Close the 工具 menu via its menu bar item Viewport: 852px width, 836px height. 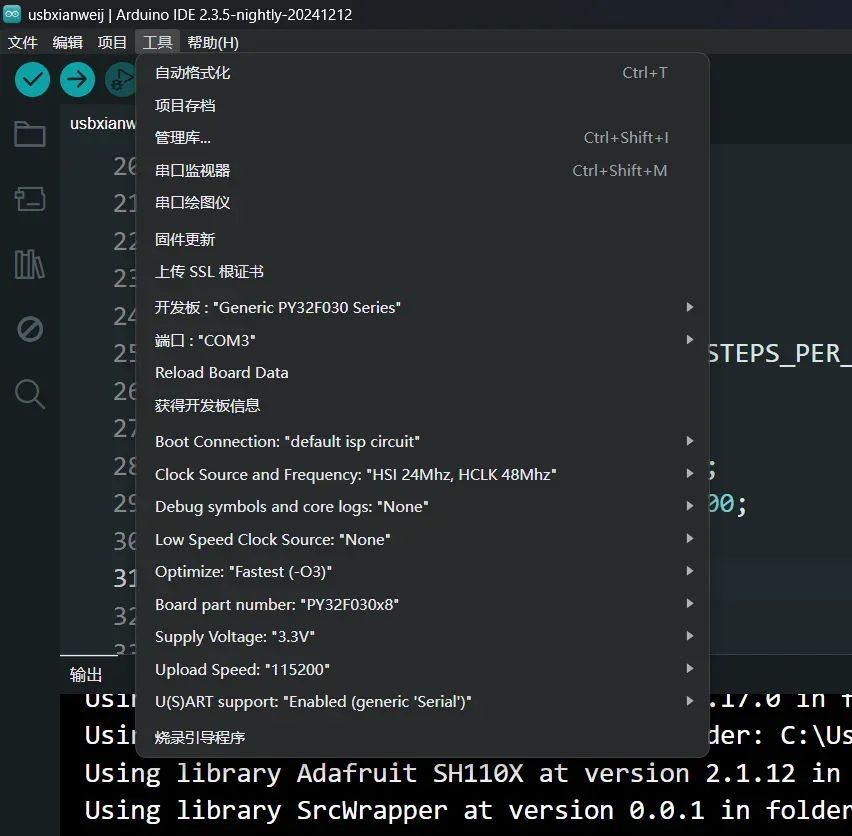coord(158,42)
